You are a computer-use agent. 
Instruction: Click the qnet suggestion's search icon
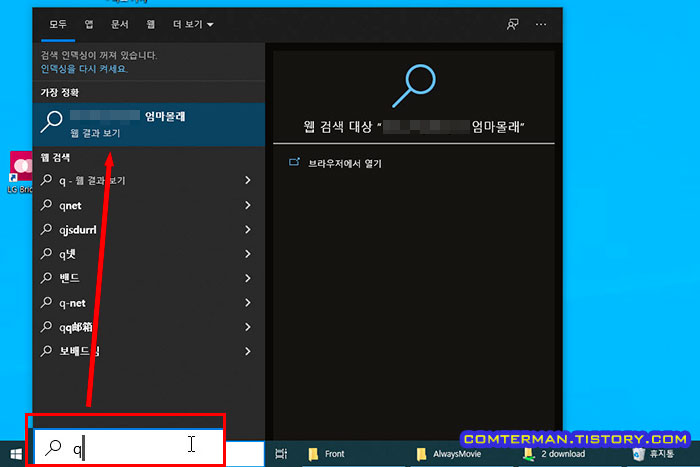point(46,204)
